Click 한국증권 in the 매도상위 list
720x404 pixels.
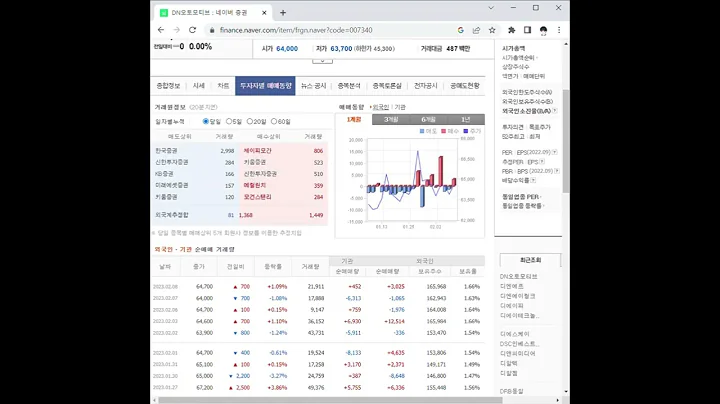[x=166, y=151]
